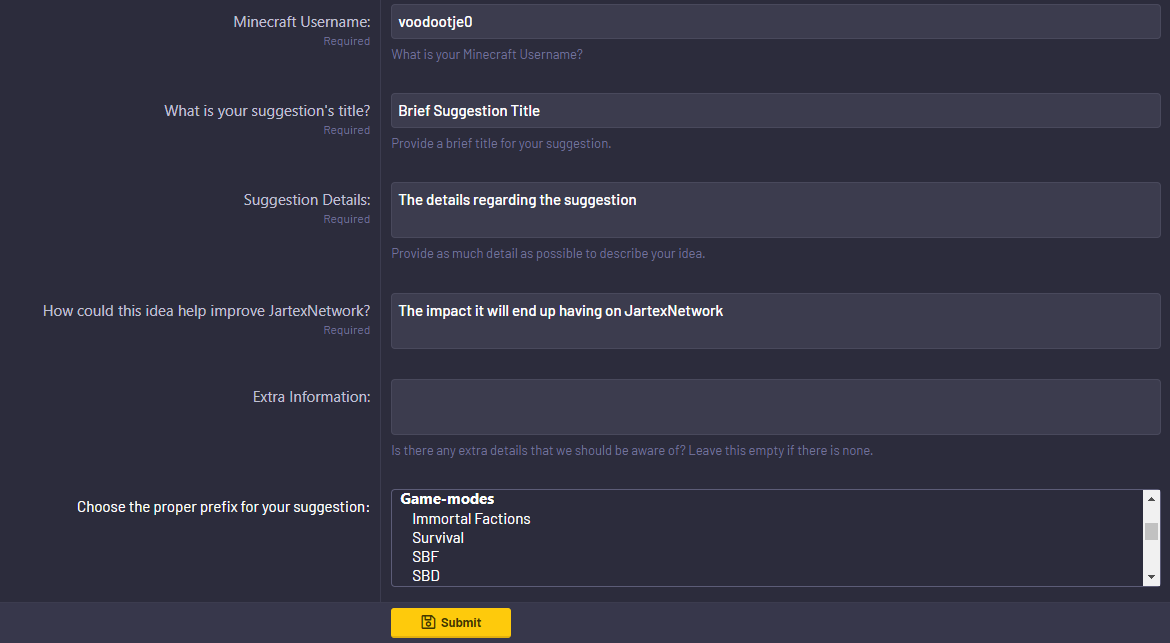
Task: Click the "Choose the proper prefix" label
Action: [x=223, y=506]
